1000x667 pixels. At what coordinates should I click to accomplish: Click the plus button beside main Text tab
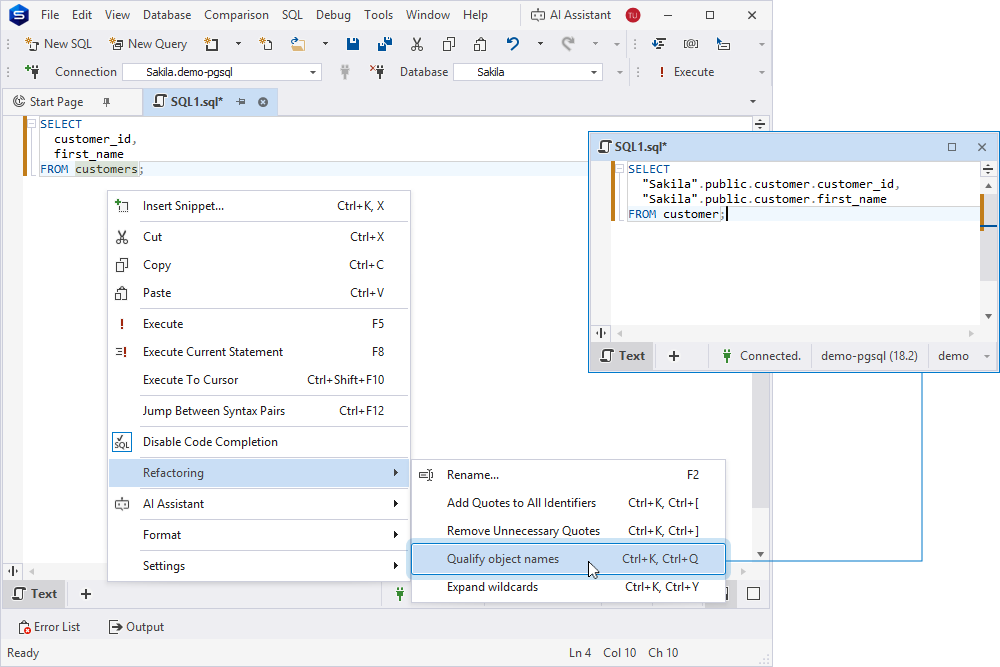coord(85,594)
